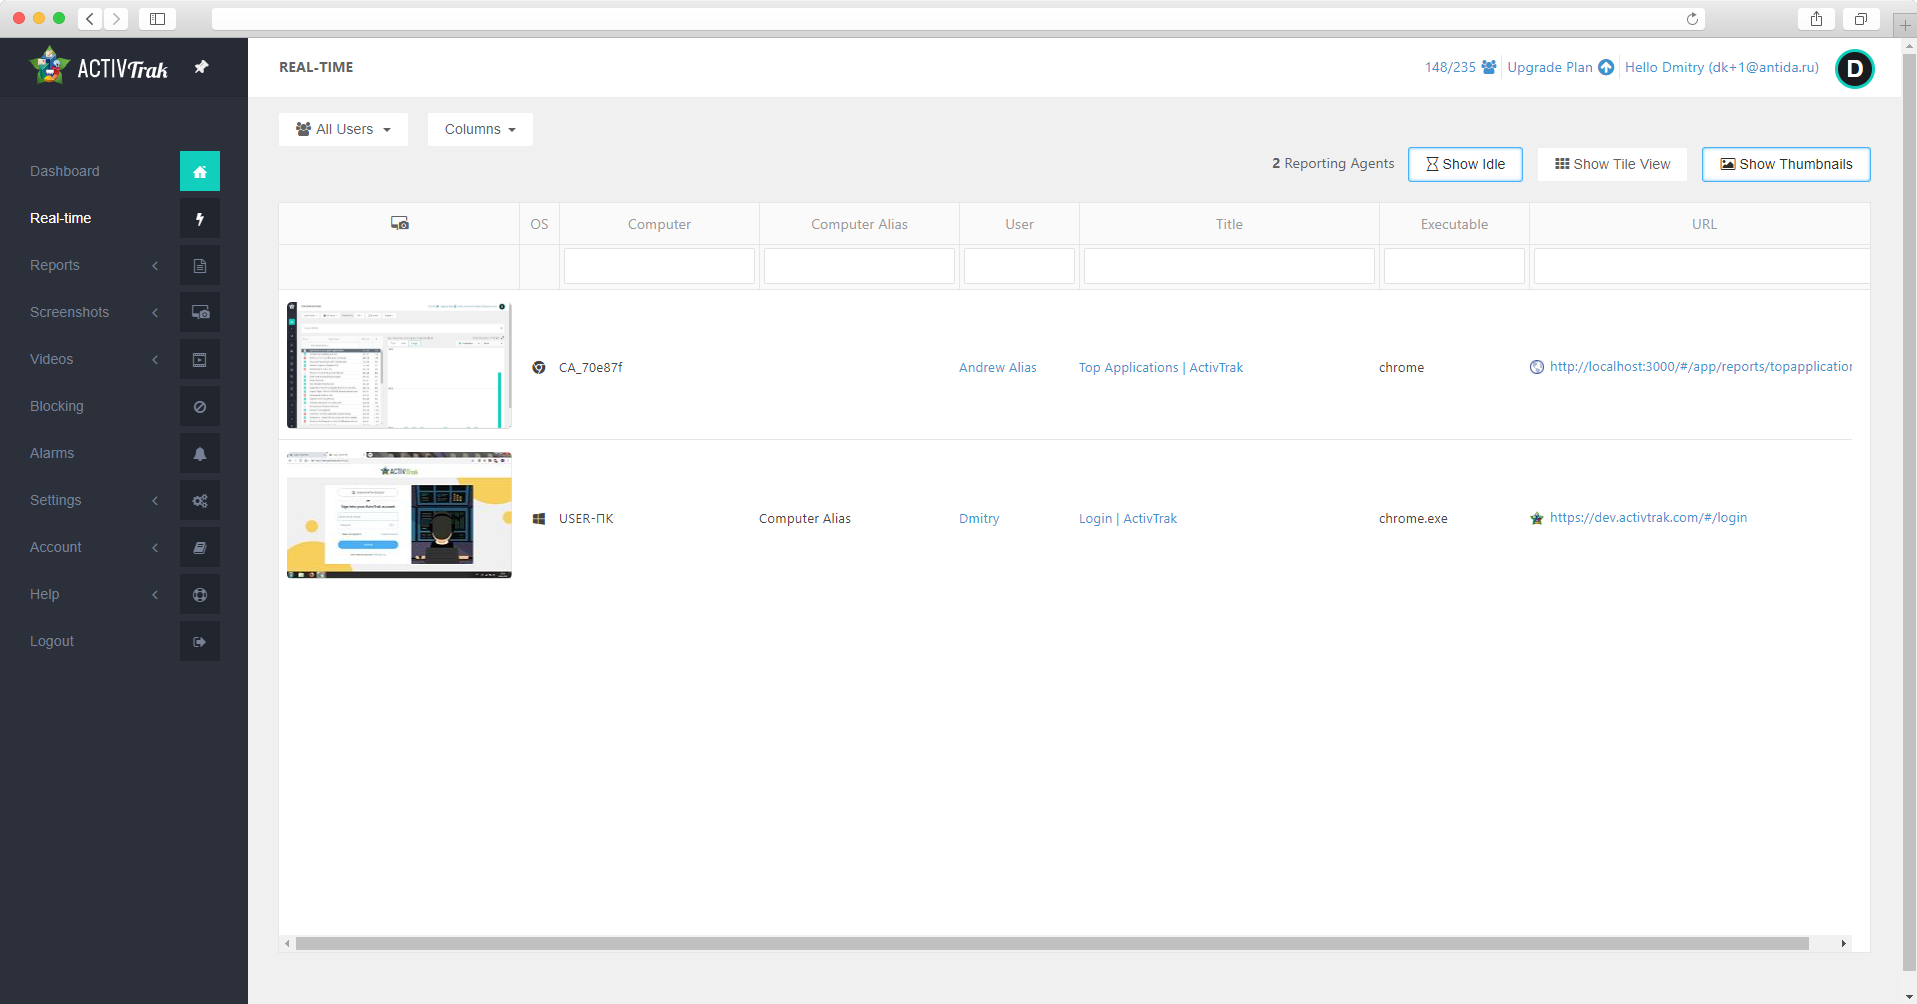Click the user avatar D icon
The image size is (1917, 1004).
1855,68
